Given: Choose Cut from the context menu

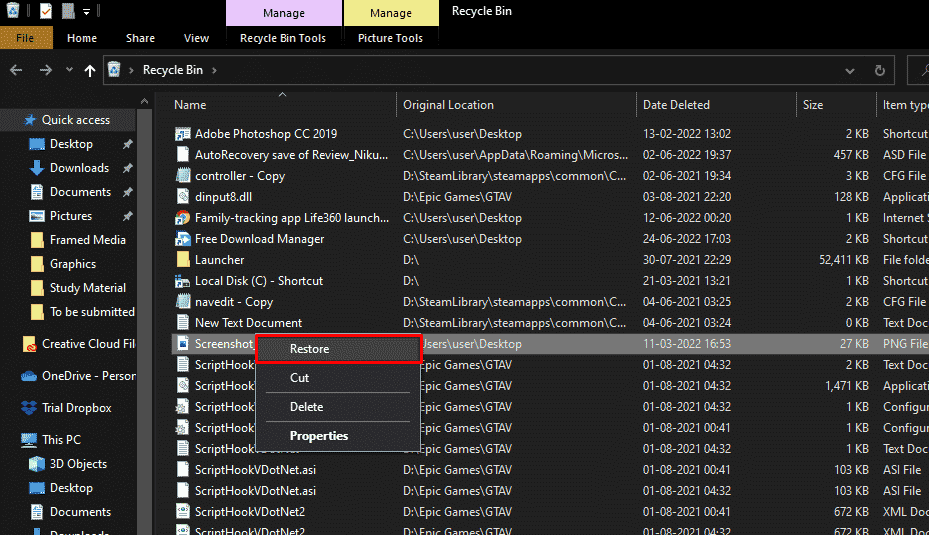Looking at the screenshot, I should pos(338,378).
